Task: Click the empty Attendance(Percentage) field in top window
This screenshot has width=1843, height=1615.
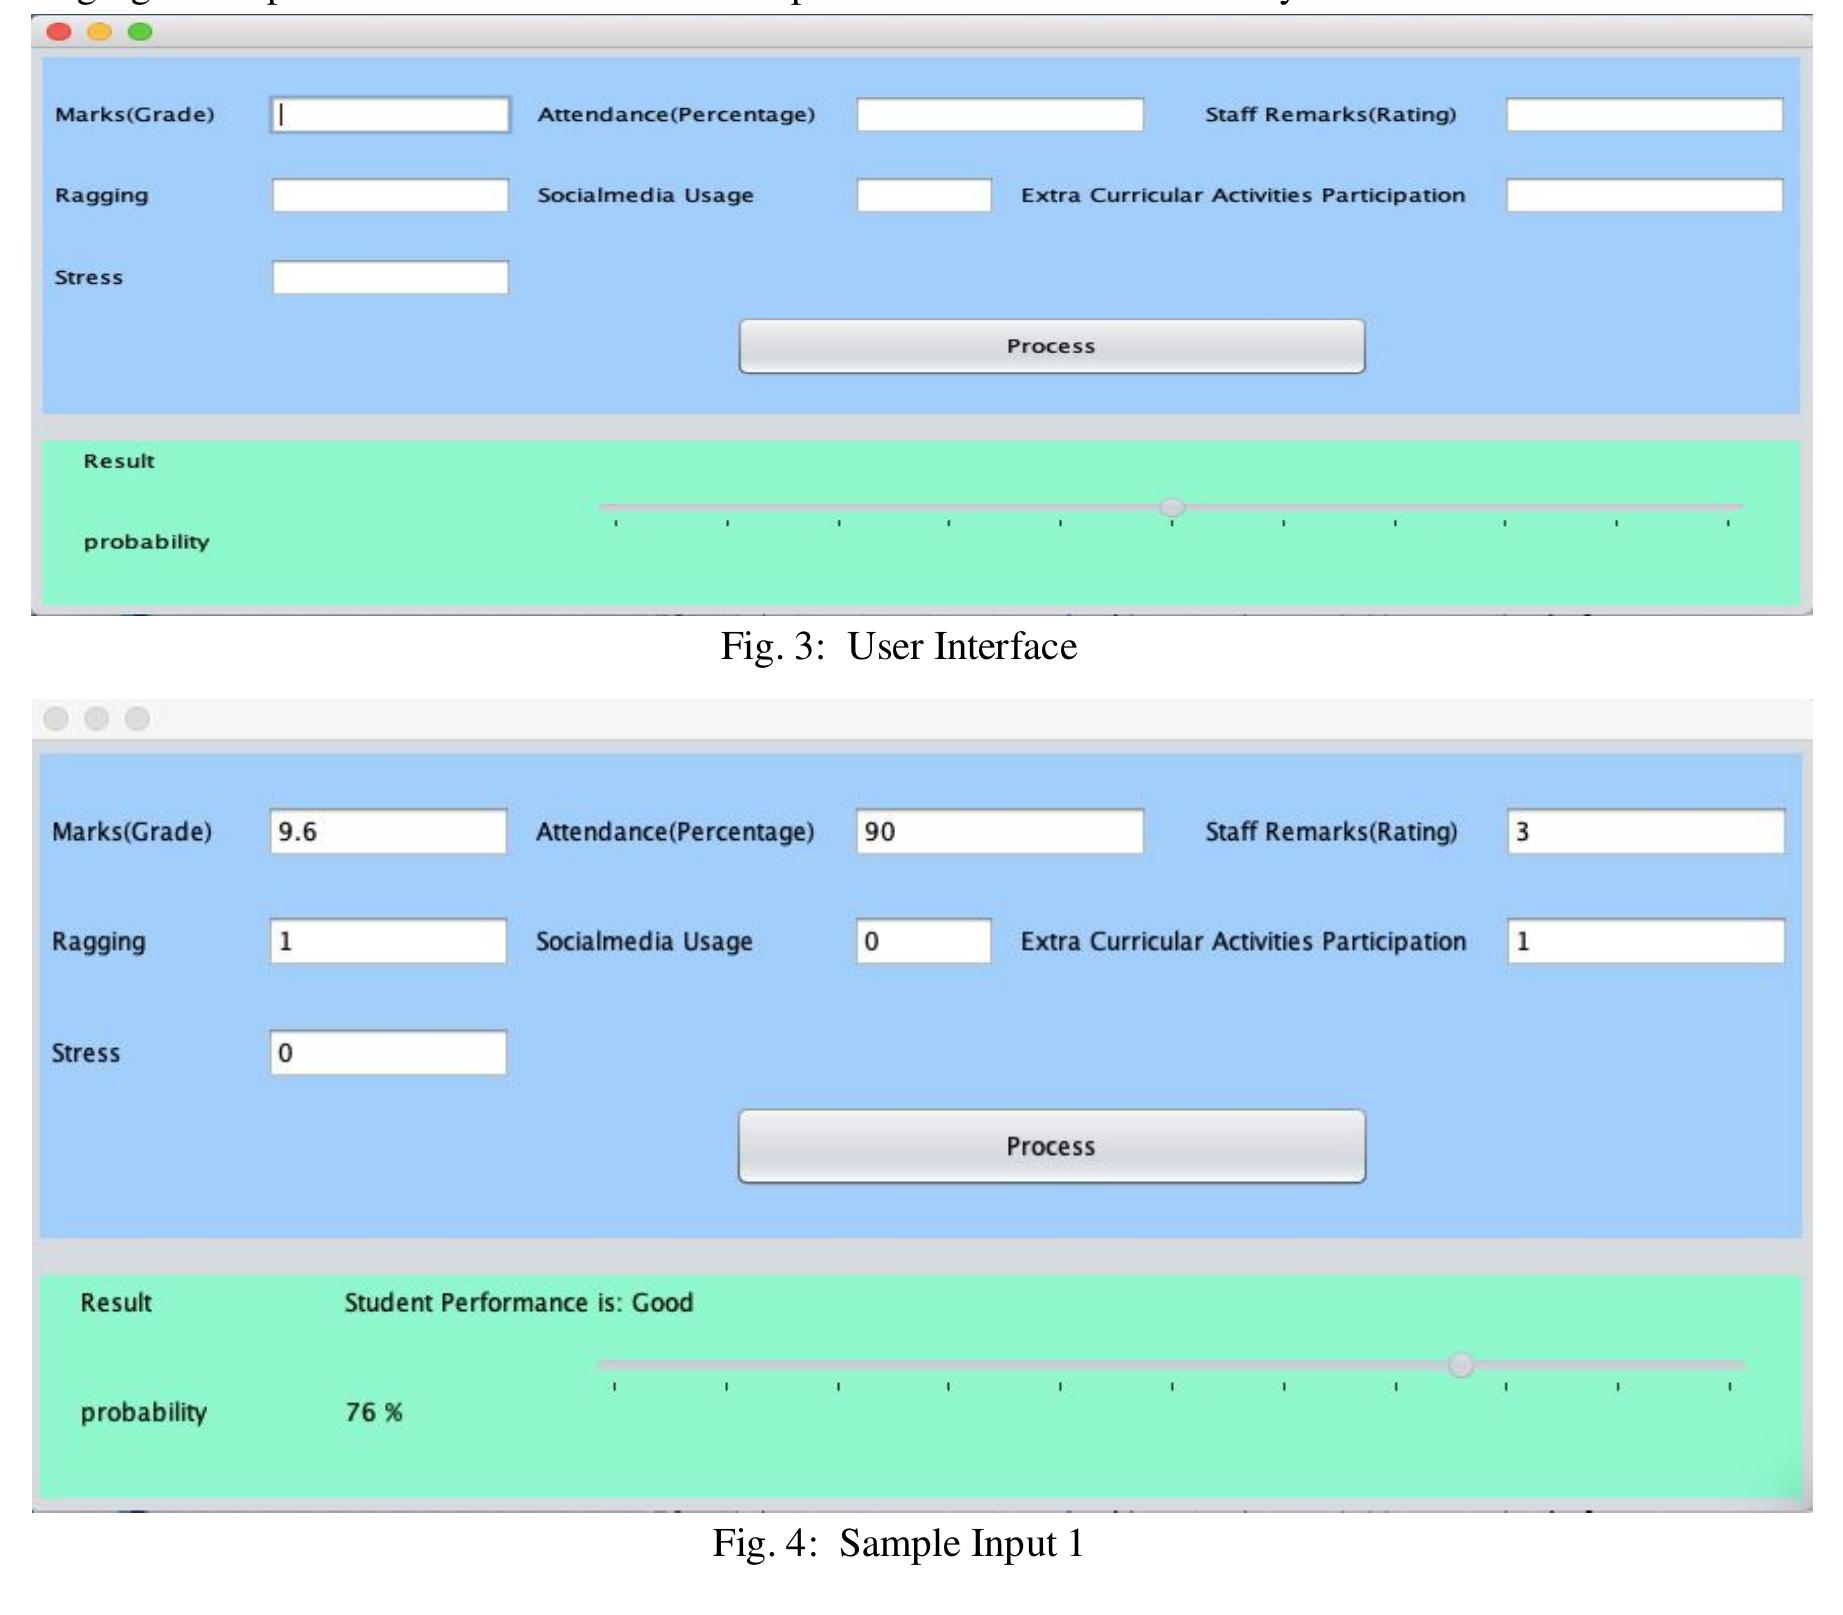Action: click(x=1000, y=114)
